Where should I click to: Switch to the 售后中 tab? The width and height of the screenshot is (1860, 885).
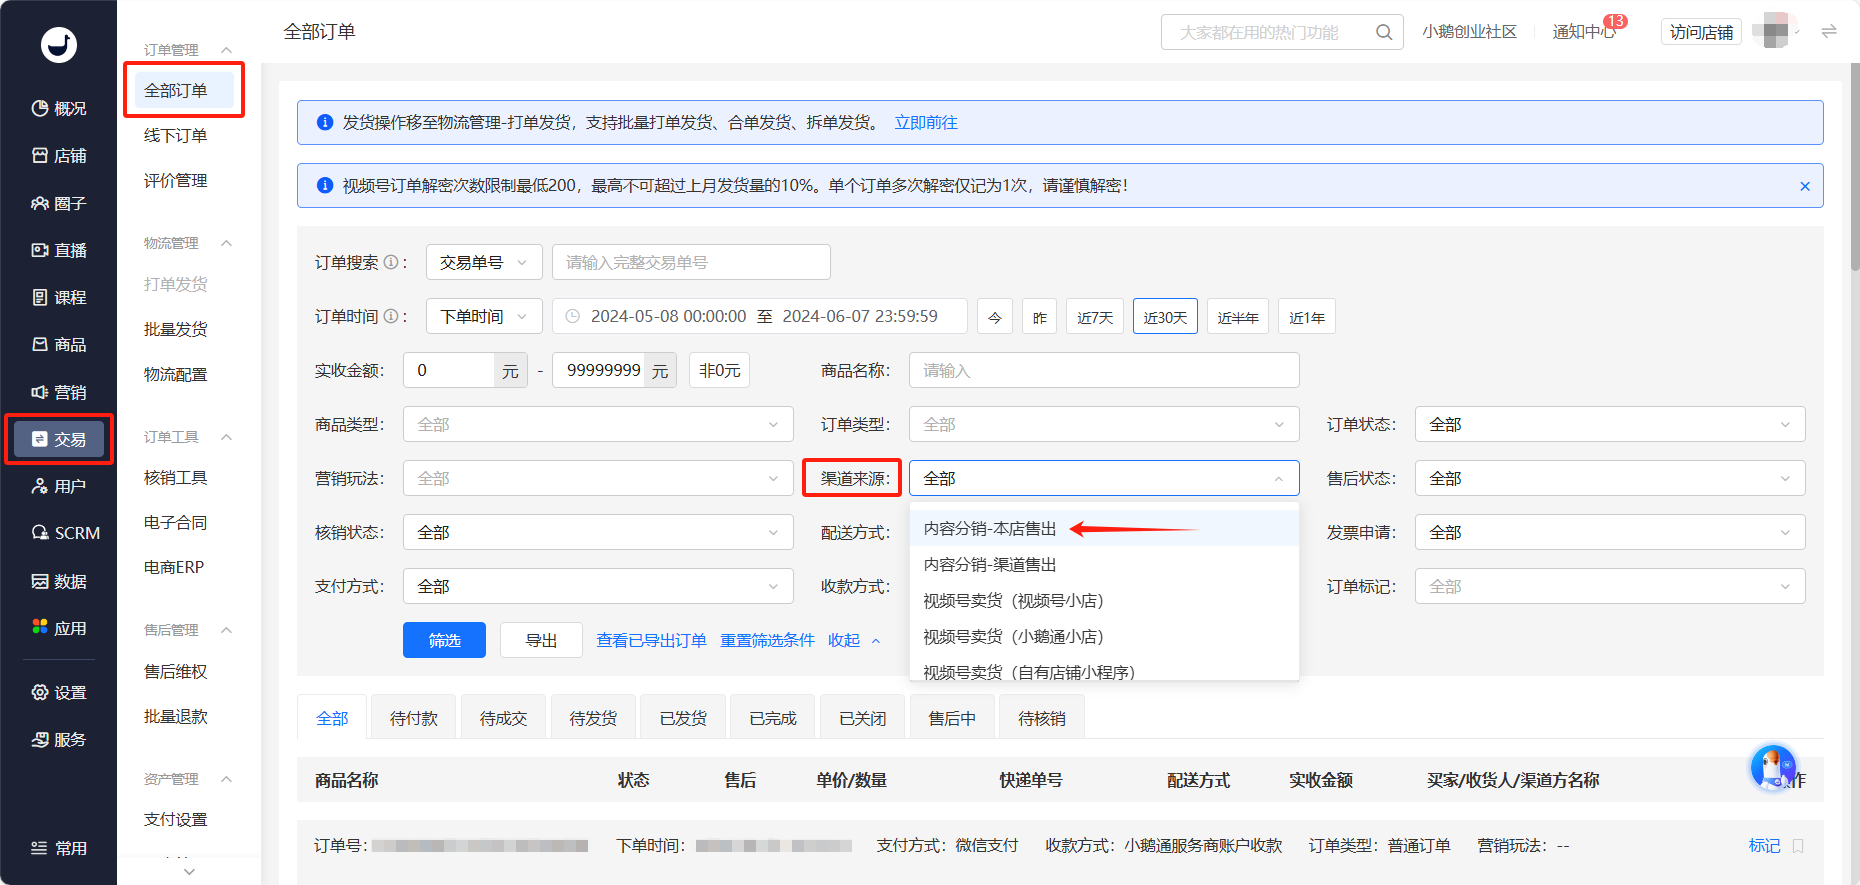(x=952, y=718)
